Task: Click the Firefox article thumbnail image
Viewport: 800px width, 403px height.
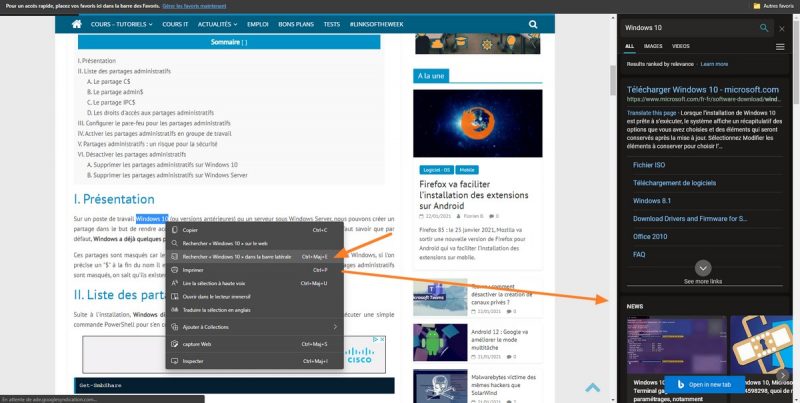Action: (x=478, y=123)
